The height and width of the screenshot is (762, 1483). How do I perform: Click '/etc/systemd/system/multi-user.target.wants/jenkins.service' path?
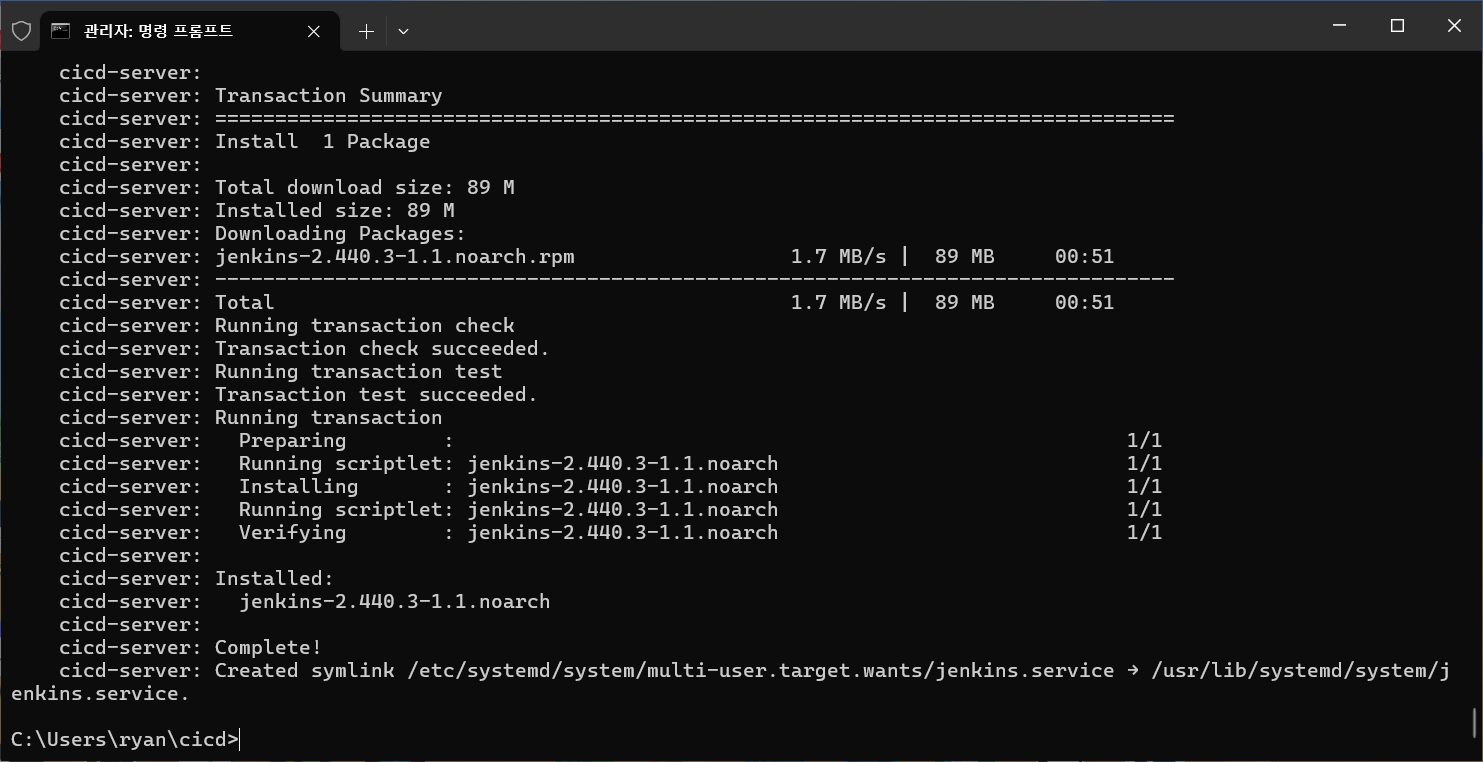tap(760, 671)
